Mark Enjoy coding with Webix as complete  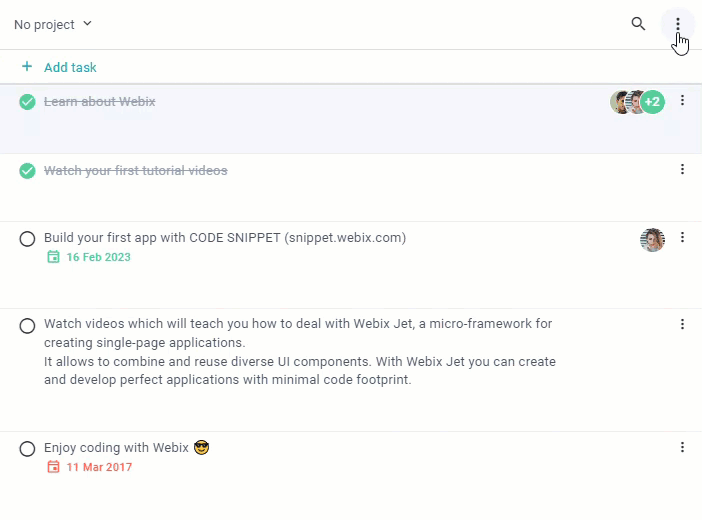(x=27, y=449)
